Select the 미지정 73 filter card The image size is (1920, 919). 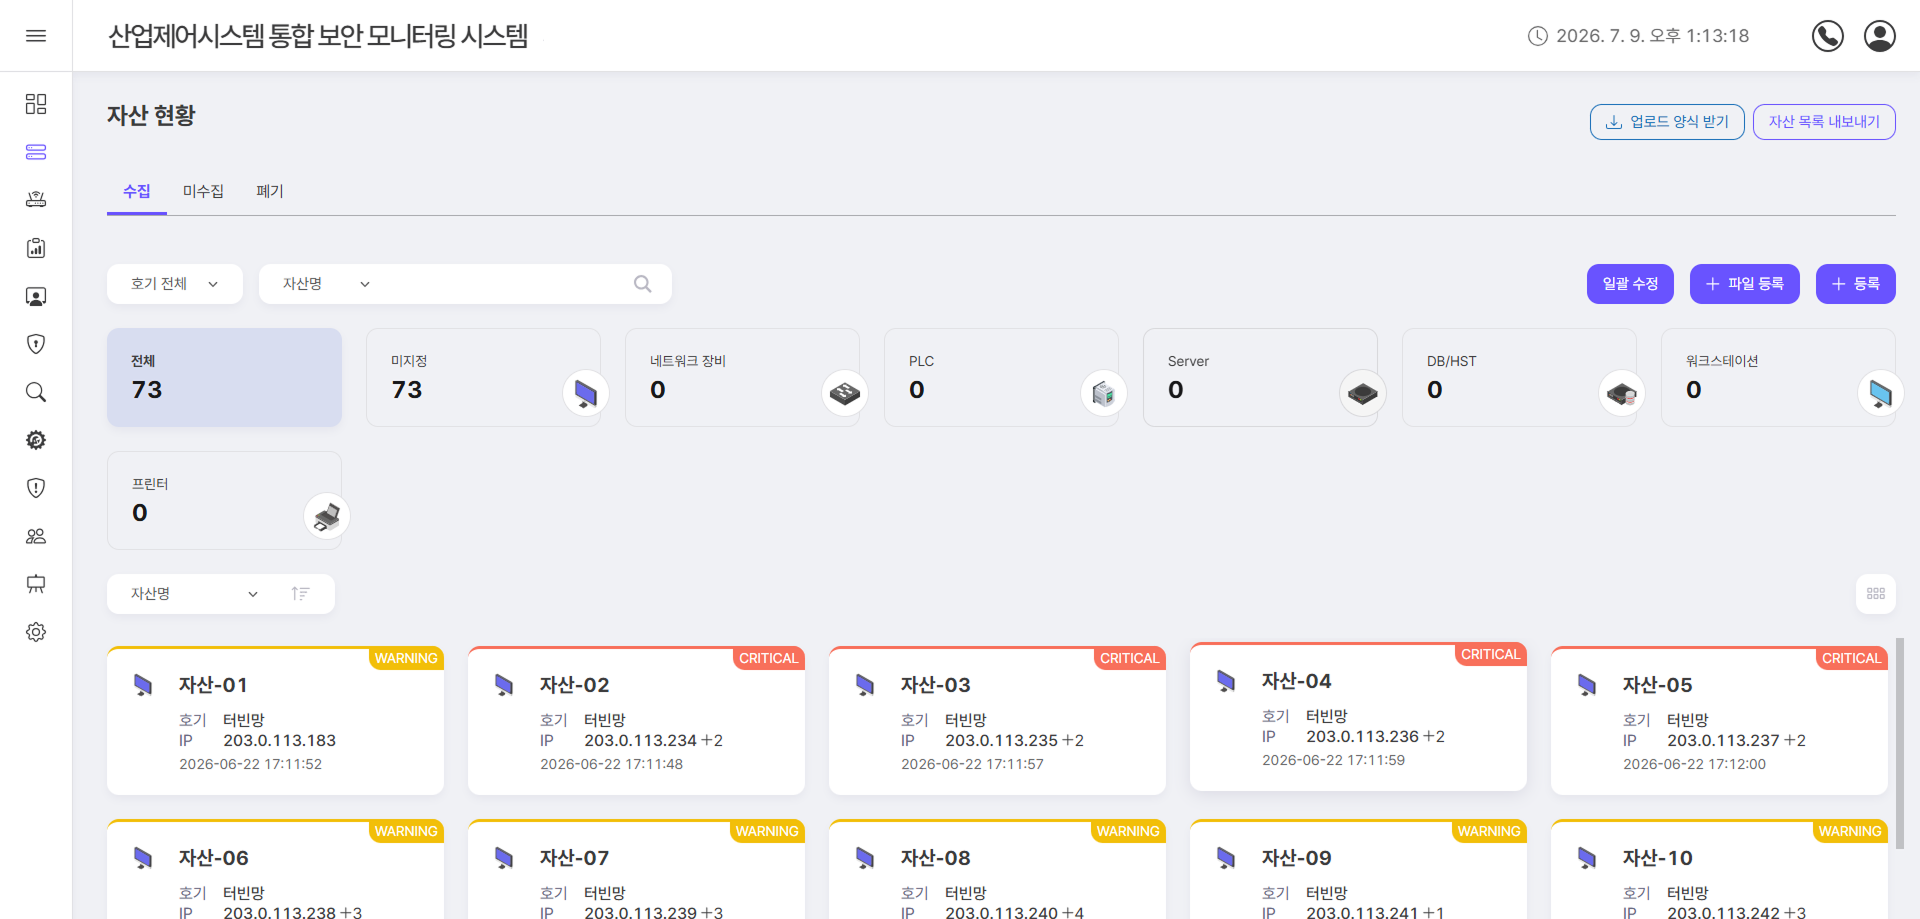483,378
